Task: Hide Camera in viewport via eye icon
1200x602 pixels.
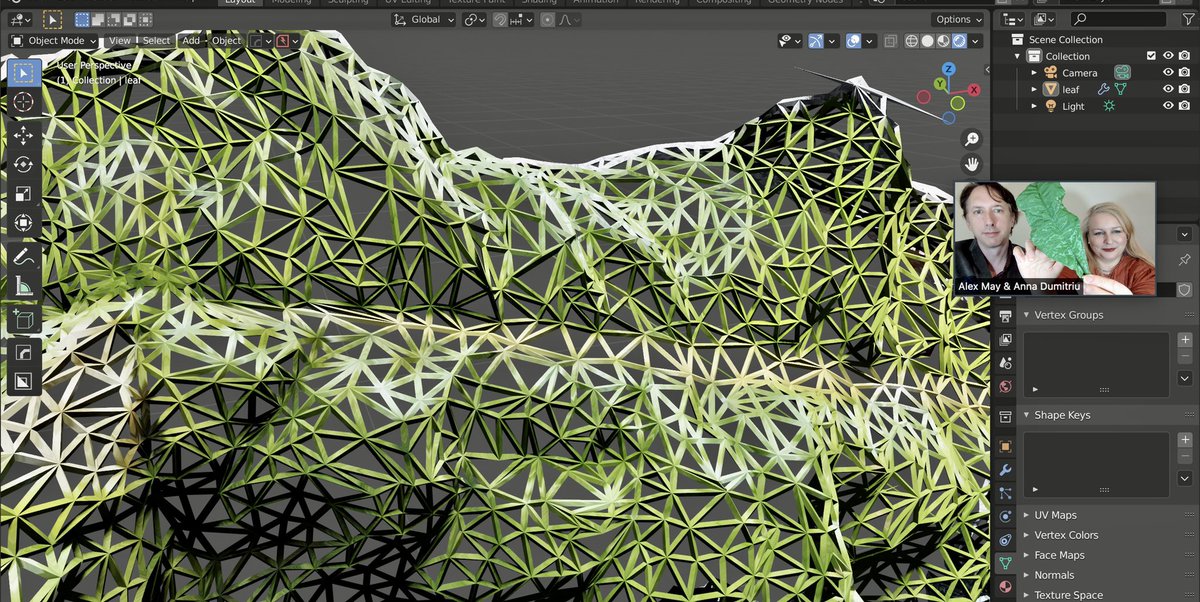Action: (x=1168, y=72)
